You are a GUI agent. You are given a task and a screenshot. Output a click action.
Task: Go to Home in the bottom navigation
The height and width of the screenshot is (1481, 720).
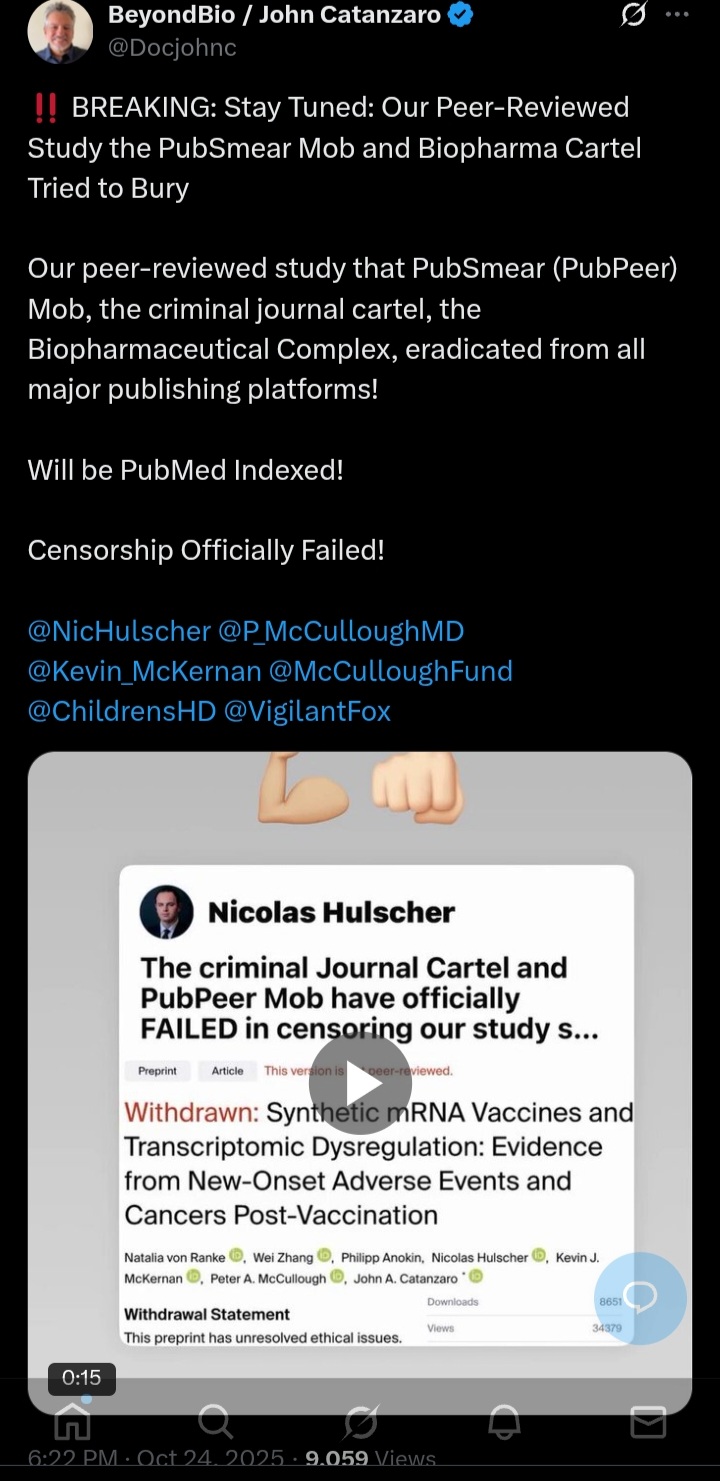click(72, 1421)
